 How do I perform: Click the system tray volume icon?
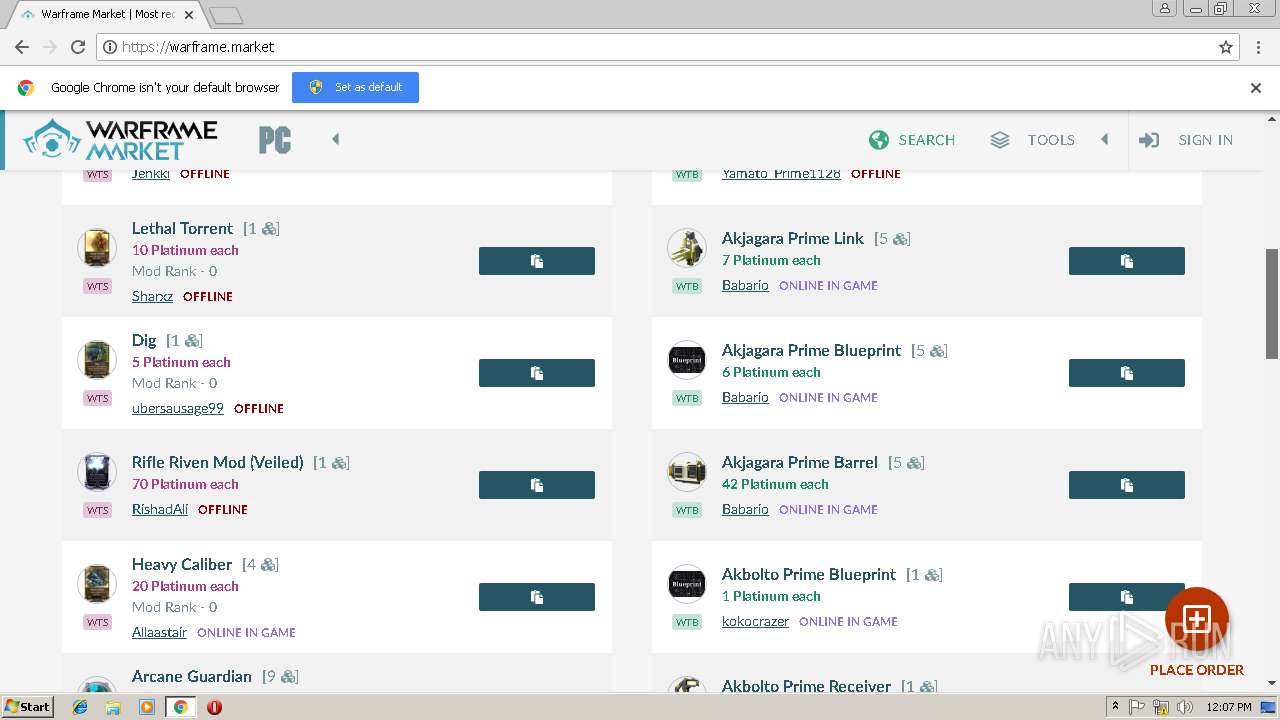pos(1185,707)
